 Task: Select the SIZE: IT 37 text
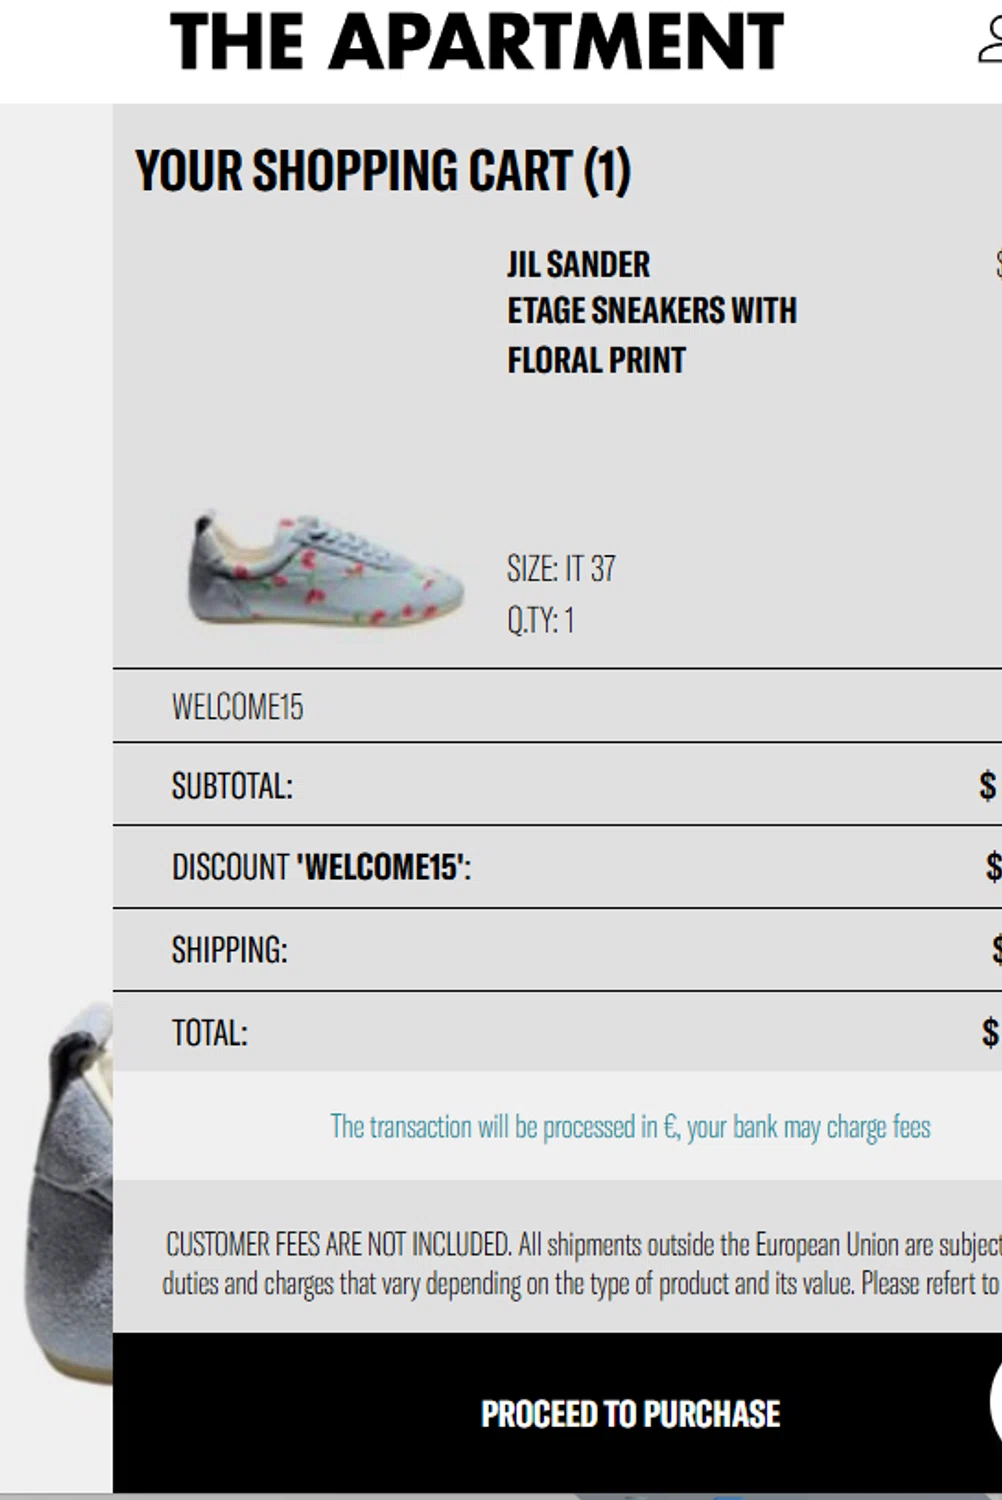(x=561, y=569)
